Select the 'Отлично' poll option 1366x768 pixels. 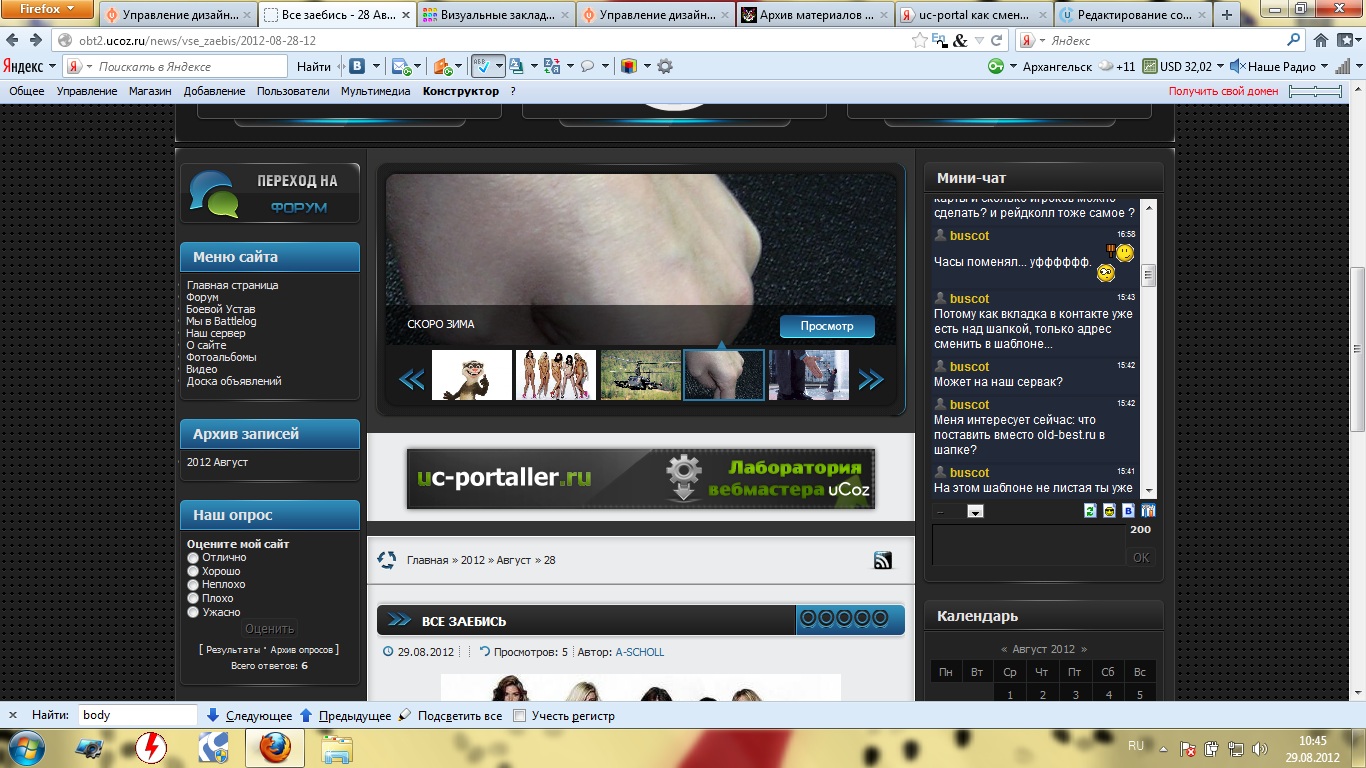coord(193,558)
